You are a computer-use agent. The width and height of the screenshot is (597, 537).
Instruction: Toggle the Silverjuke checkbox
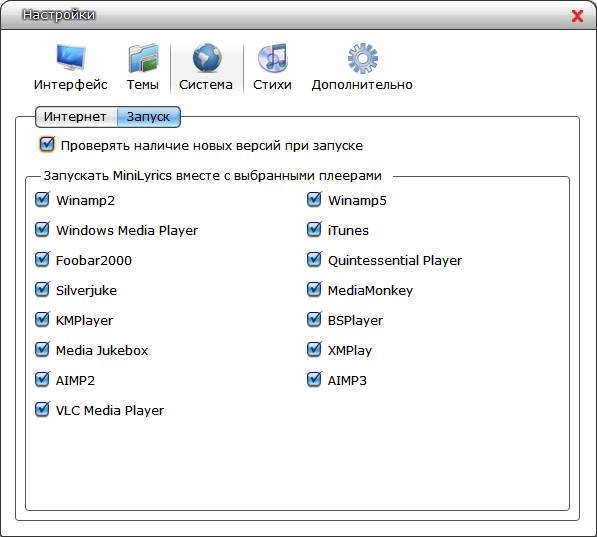pos(42,289)
